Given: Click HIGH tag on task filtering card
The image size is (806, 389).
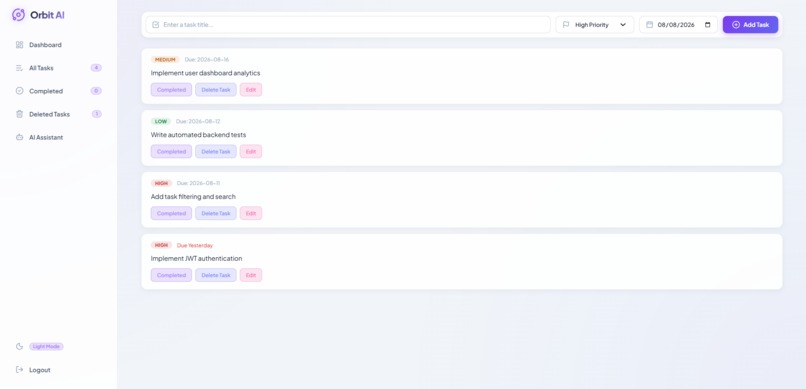Looking at the screenshot, I should [x=161, y=183].
